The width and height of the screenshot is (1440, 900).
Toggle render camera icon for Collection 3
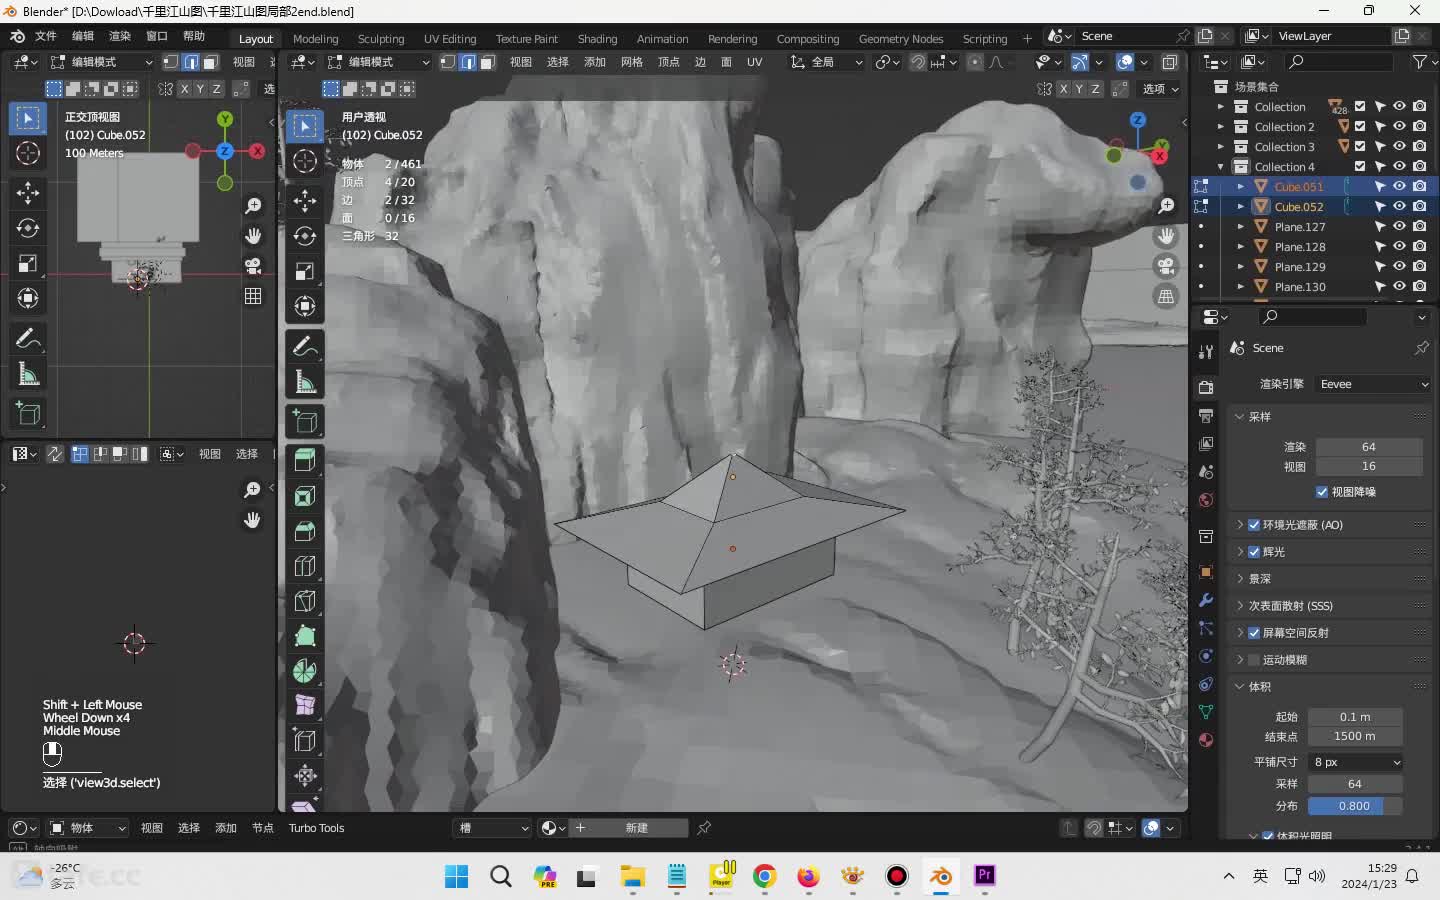click(1419, 146)
